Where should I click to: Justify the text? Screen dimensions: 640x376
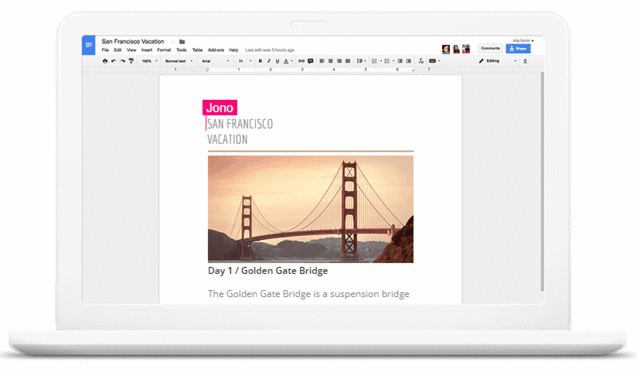point(348,61)
